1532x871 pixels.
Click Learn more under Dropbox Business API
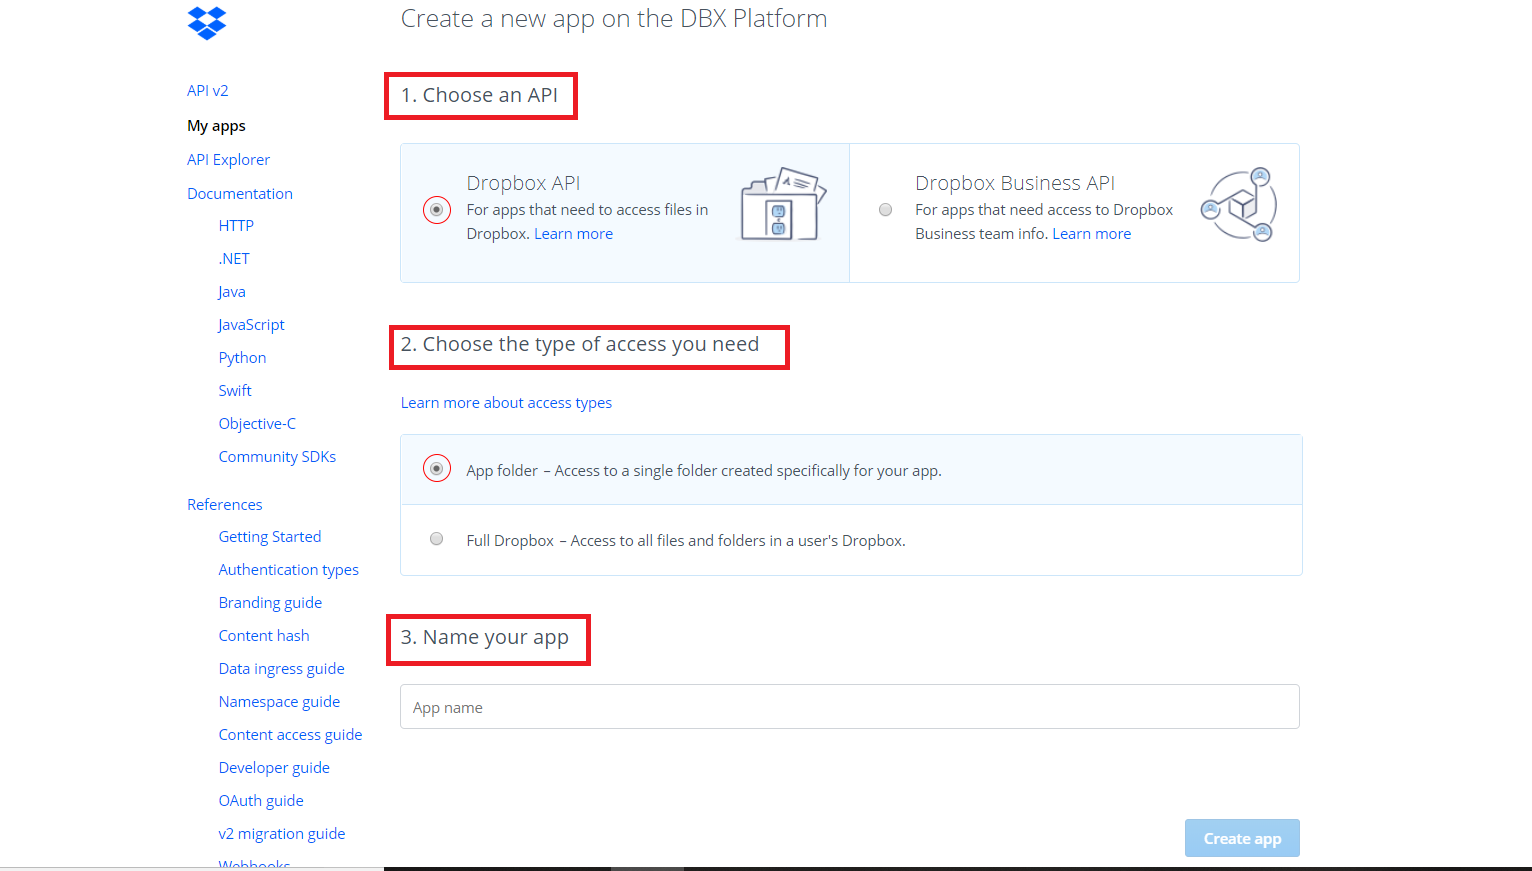tap(1091, 234)
